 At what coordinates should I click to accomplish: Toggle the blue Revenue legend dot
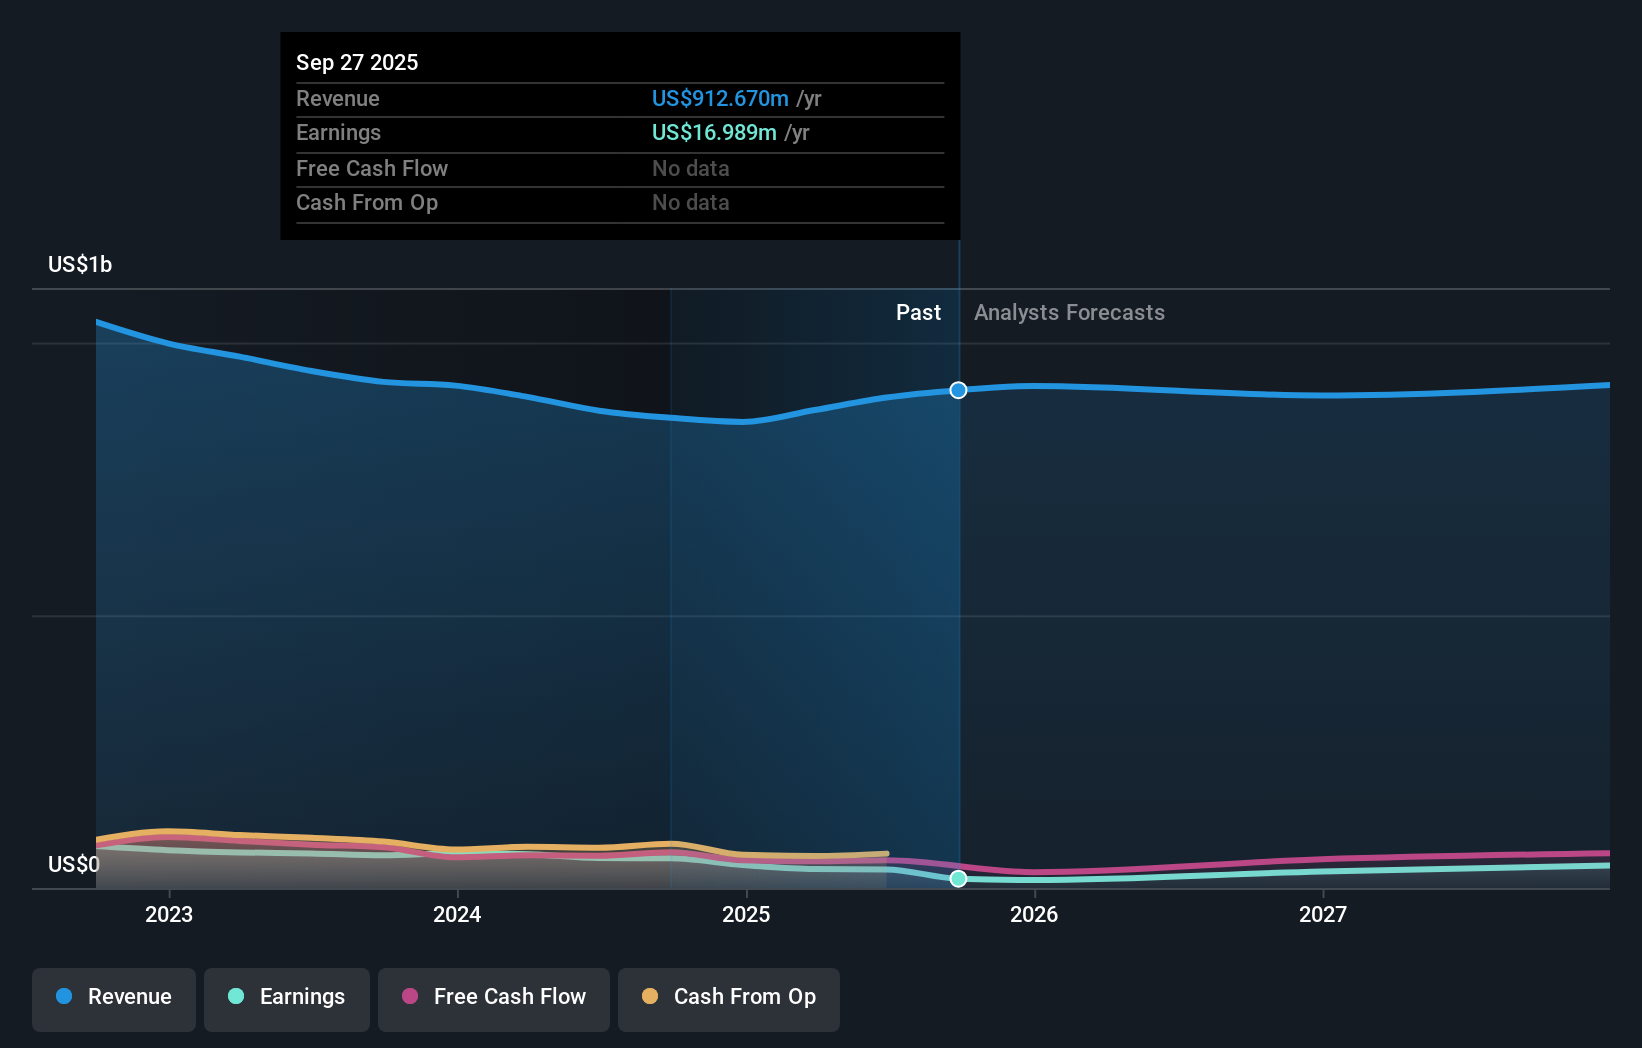coord(64,996)
